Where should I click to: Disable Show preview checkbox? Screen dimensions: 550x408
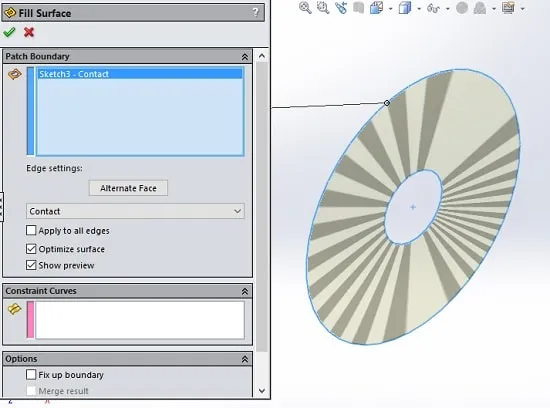click(31, 265)
